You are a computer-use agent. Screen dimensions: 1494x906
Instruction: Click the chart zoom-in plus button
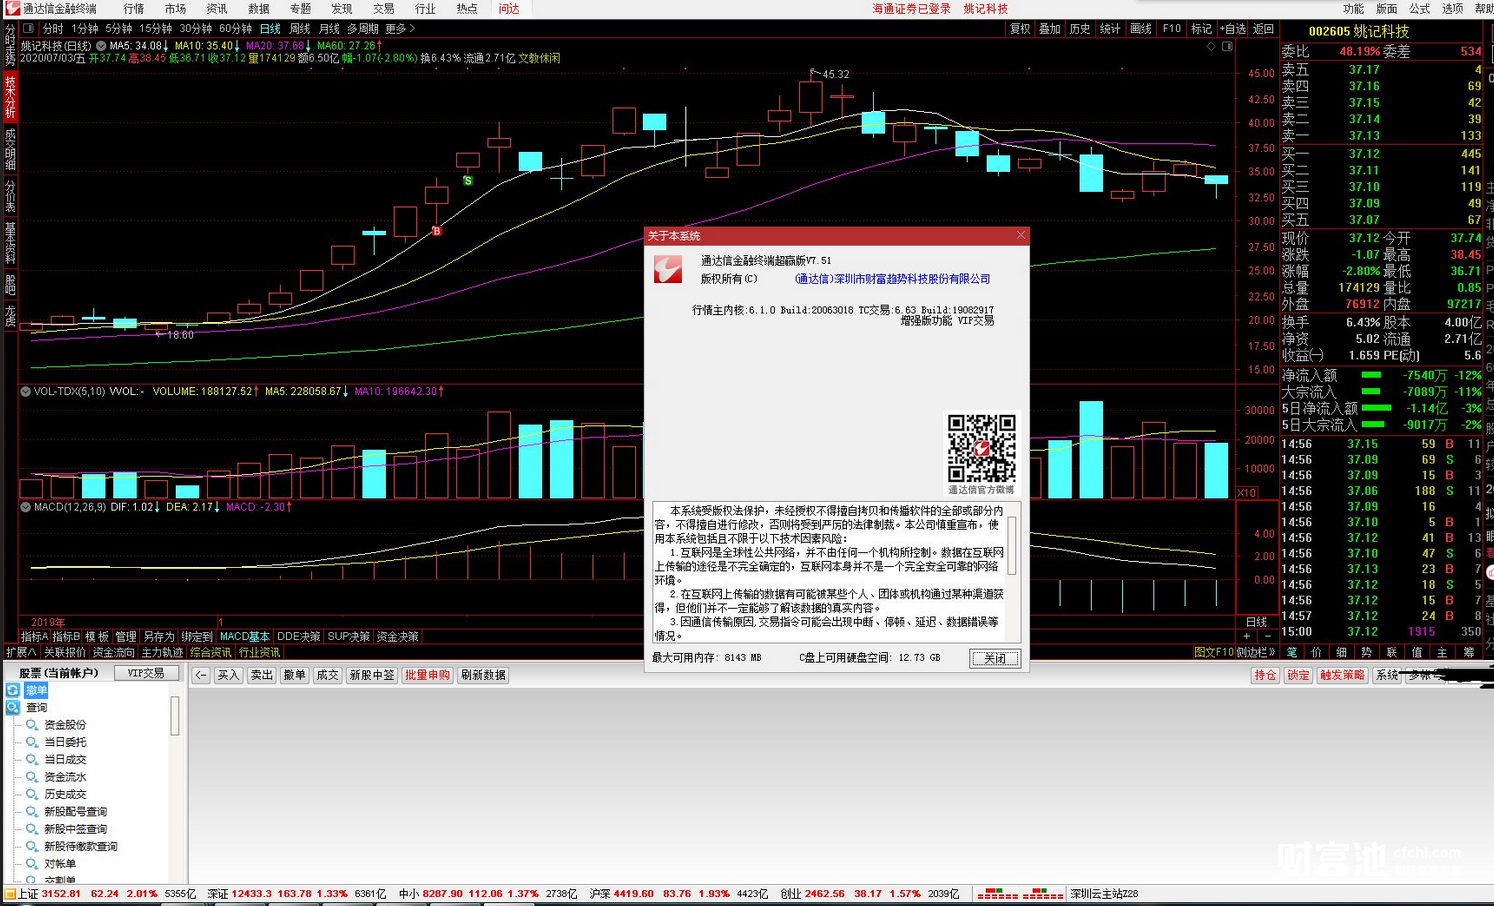pyautogui.click(x=1247, y=636)
